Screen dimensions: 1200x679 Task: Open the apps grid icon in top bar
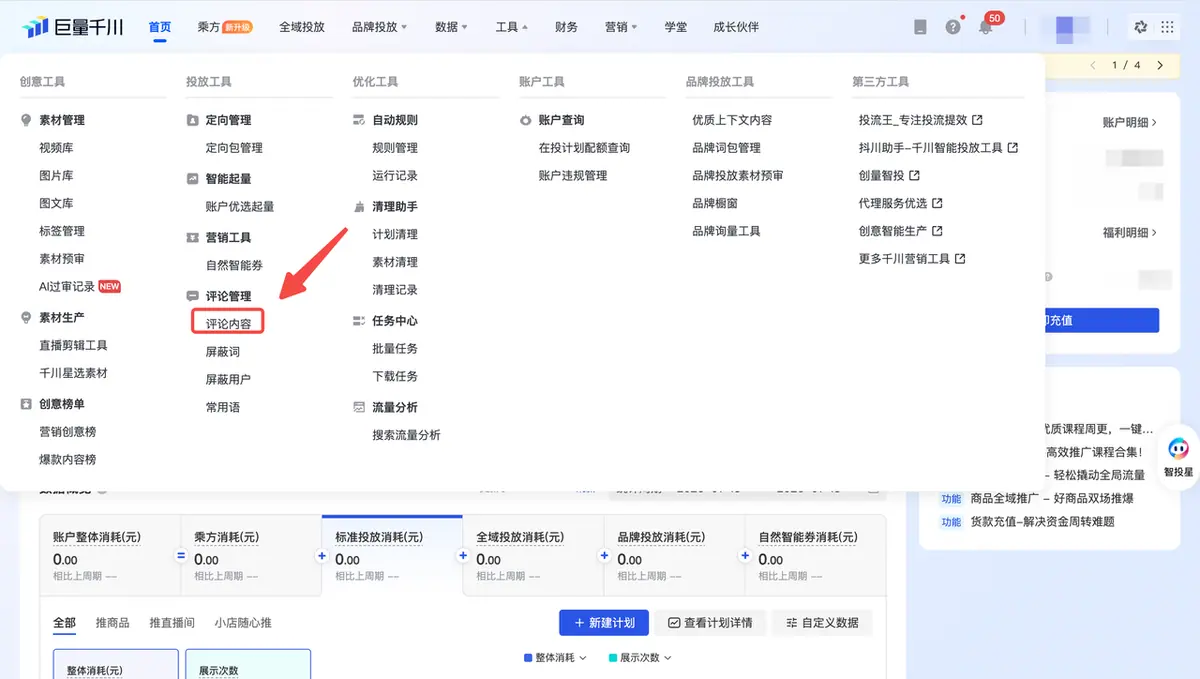click(x=1167, y=27)
